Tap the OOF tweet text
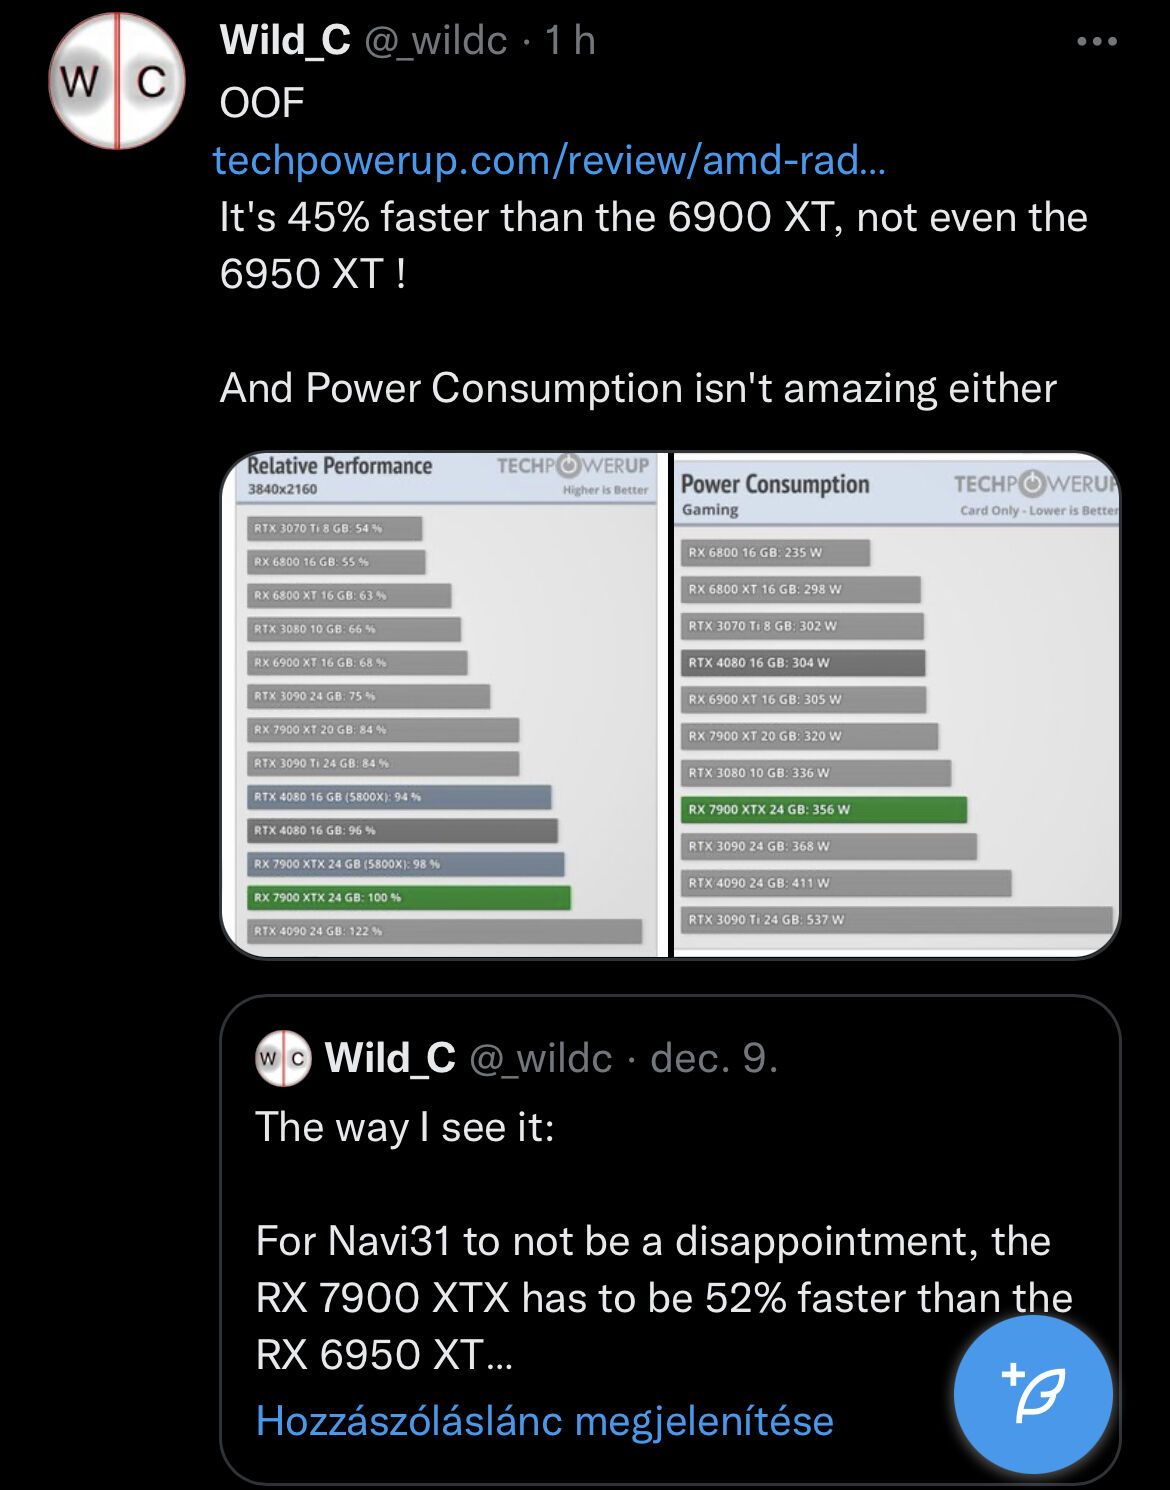 click(262, 103)
